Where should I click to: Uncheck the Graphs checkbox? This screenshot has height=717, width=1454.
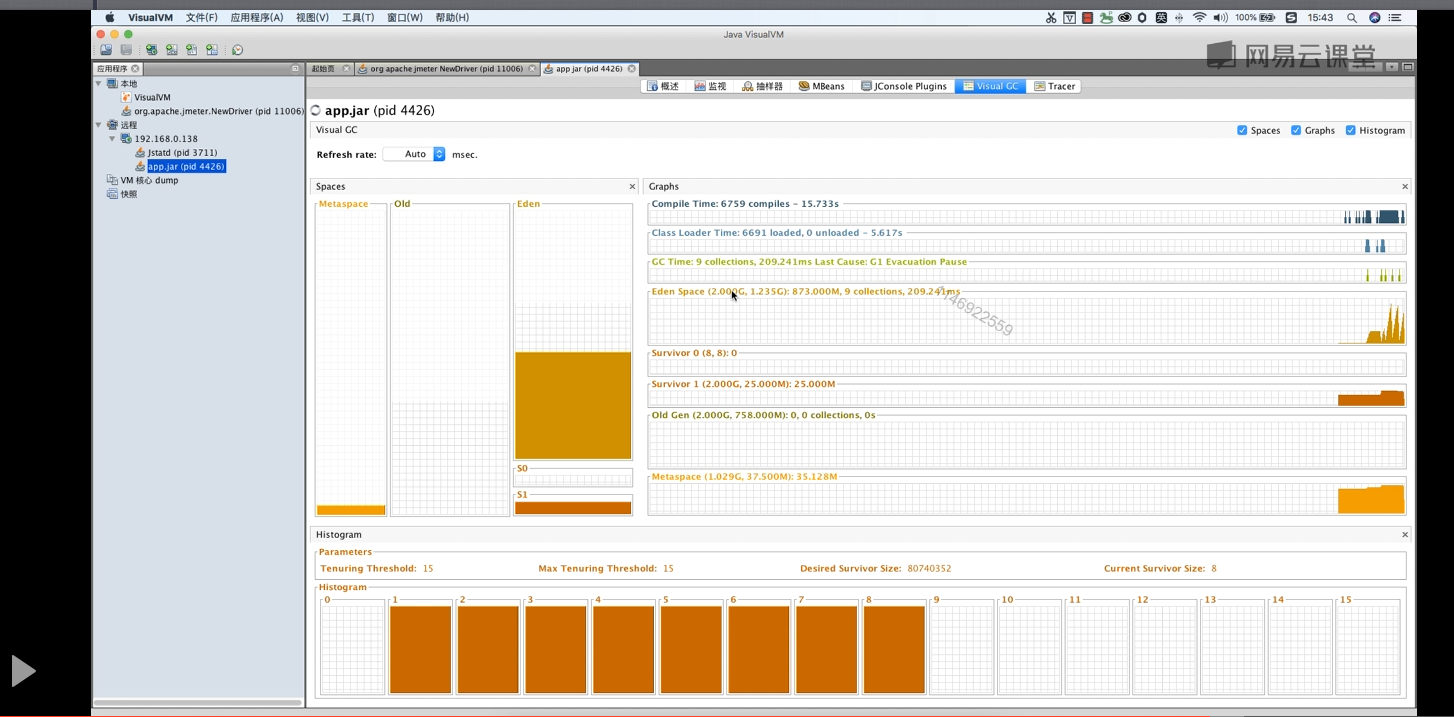(1296, 130)
